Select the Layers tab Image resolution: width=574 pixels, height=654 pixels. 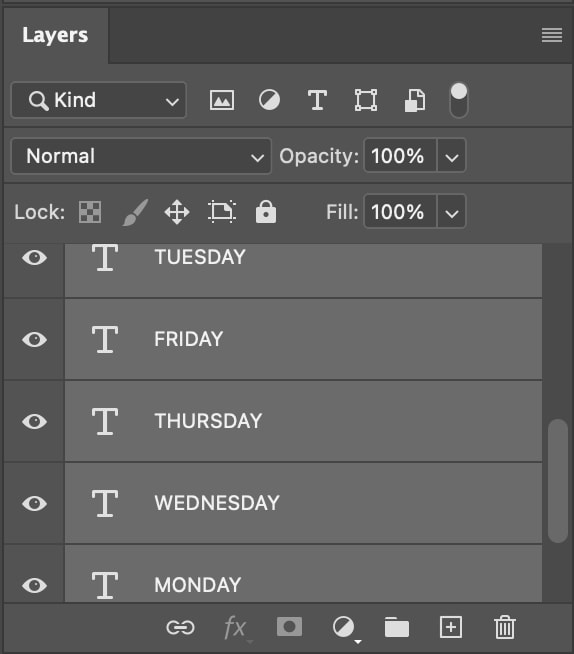point(55,35)
